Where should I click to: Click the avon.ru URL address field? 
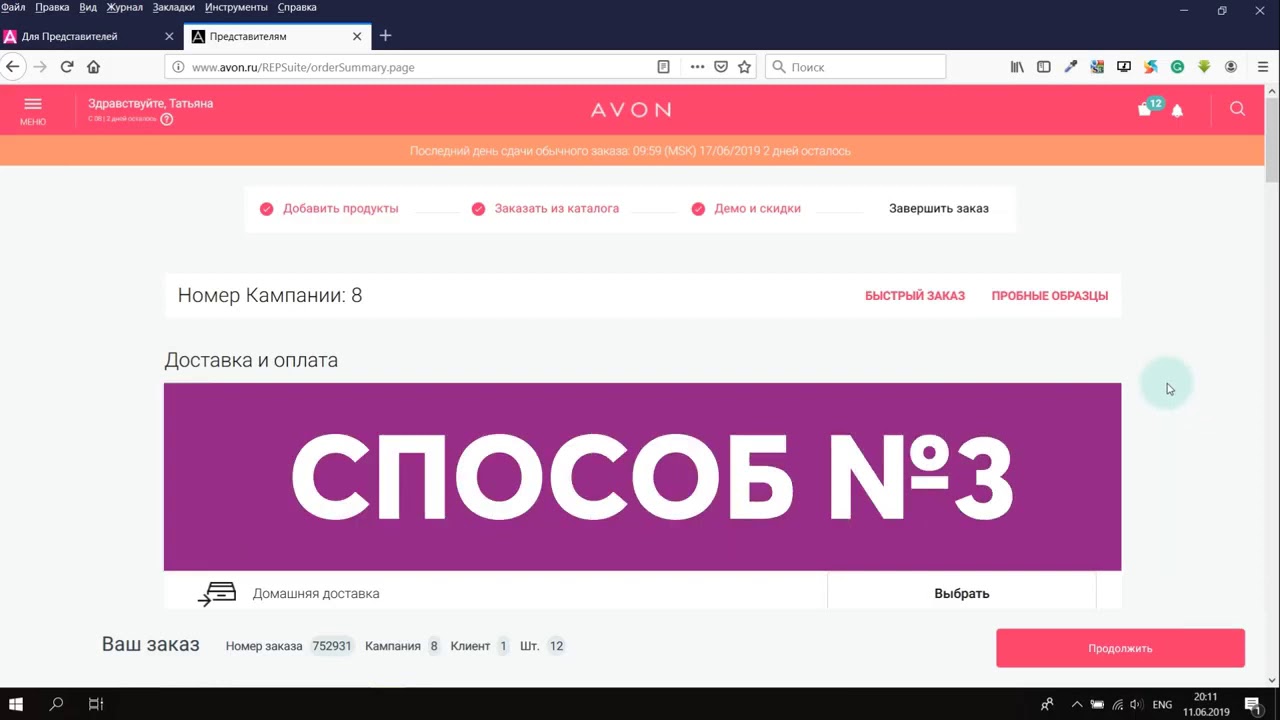pyautogui.click(x=410, y=67)
